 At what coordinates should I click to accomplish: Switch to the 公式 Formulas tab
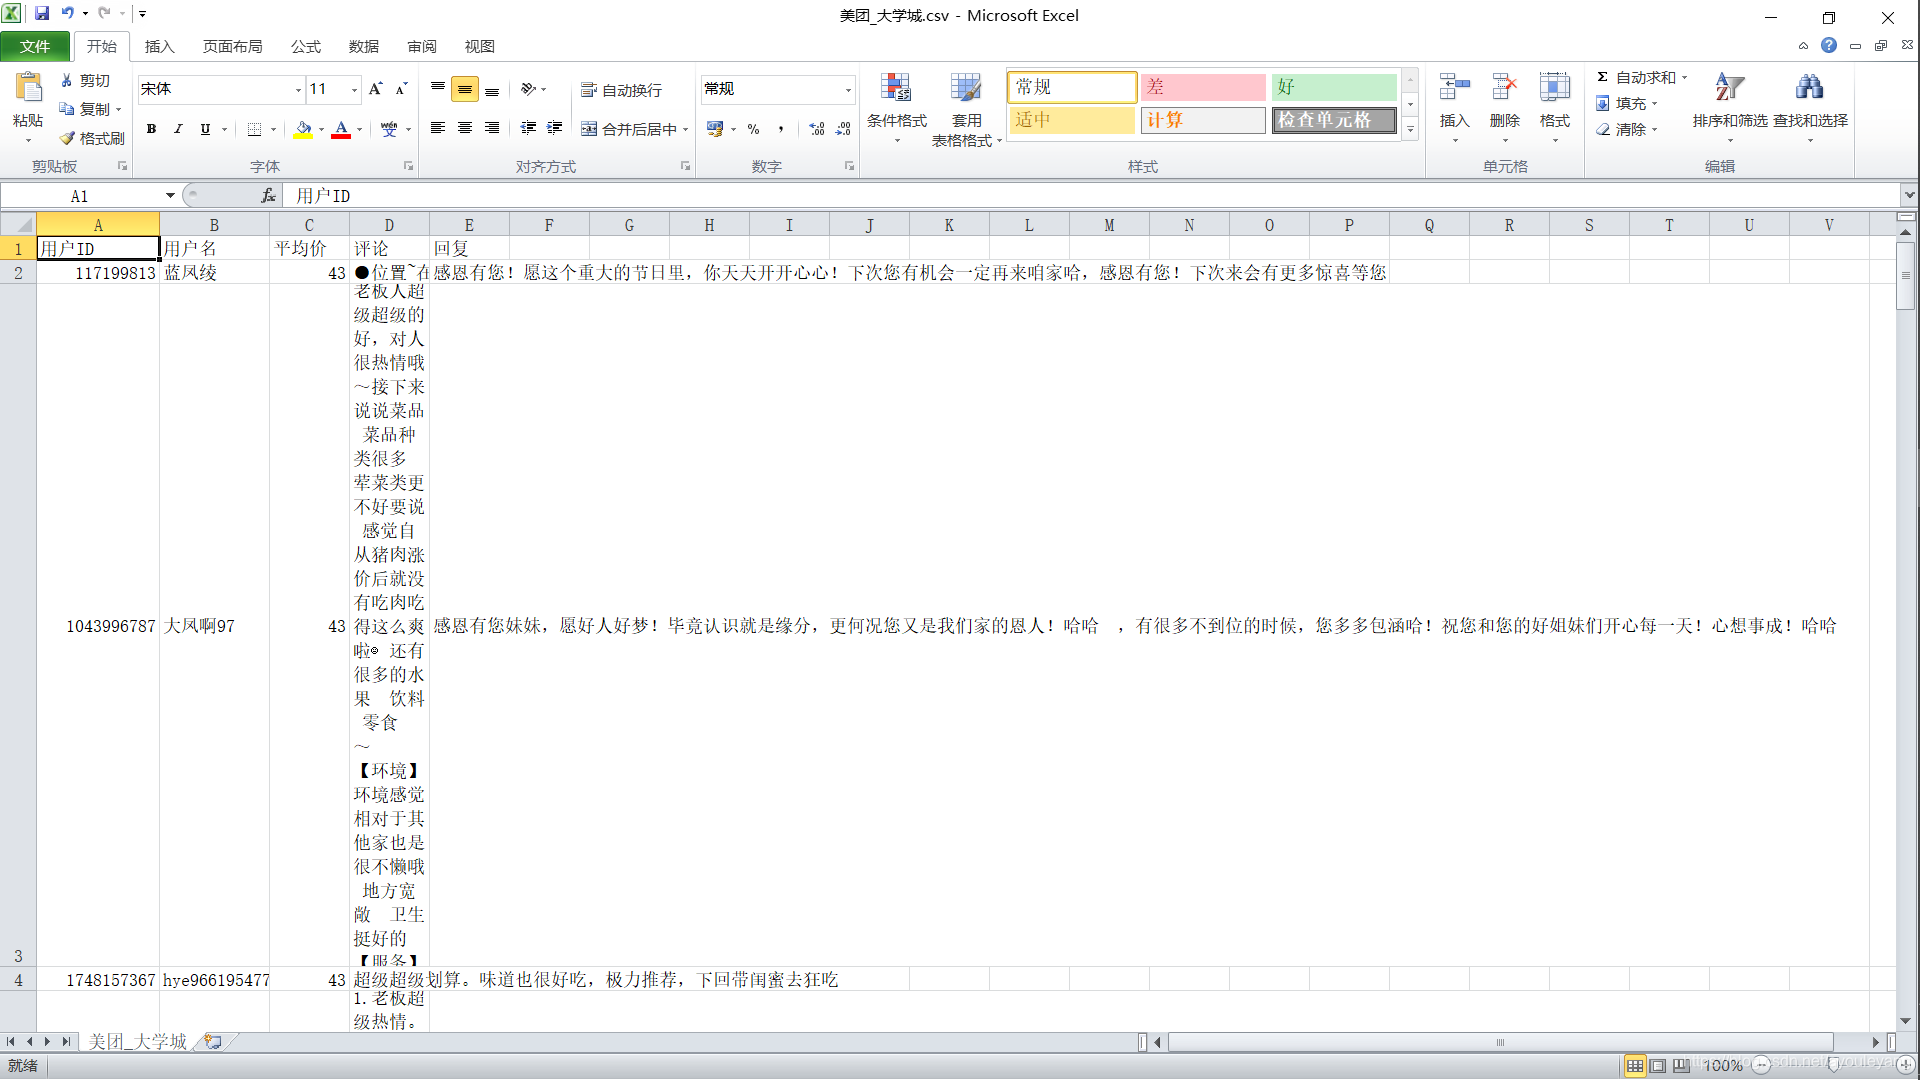pos(305,46)
